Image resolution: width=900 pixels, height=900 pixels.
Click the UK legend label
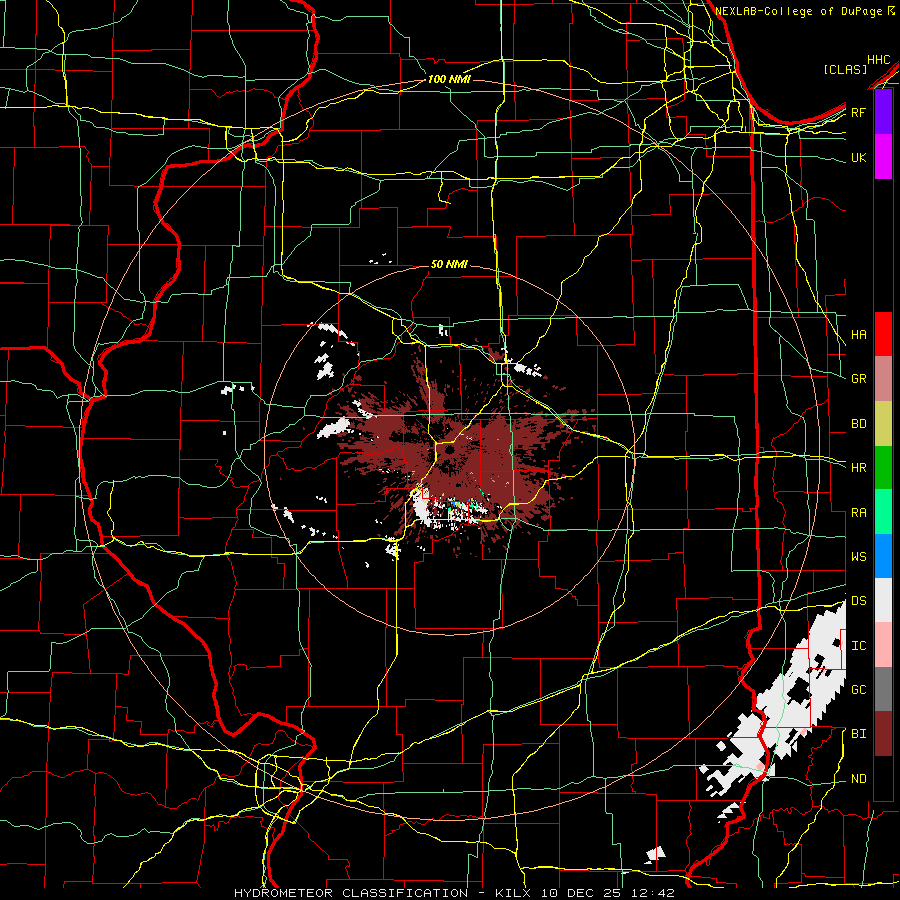[859, 157]
